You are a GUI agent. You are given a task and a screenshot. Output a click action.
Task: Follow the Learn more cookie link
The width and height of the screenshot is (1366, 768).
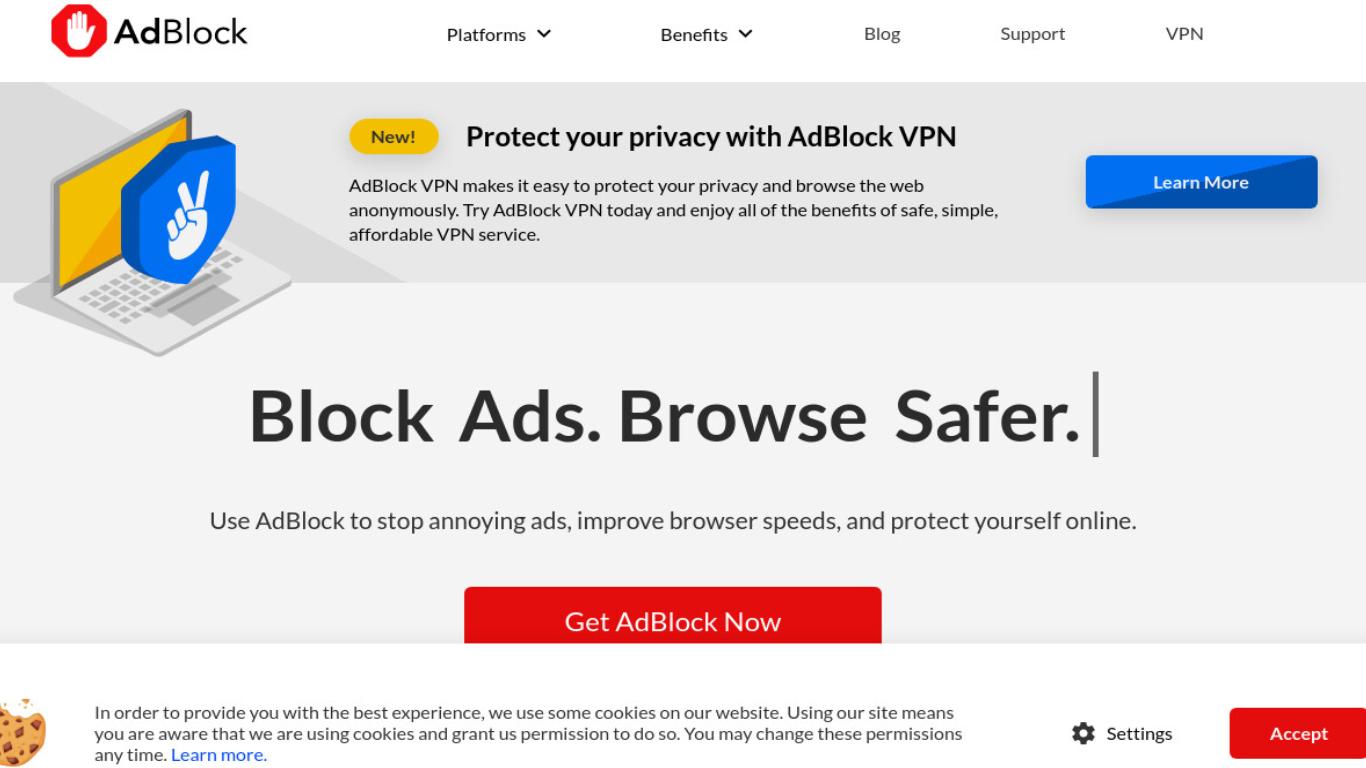(x=219, y=755)
